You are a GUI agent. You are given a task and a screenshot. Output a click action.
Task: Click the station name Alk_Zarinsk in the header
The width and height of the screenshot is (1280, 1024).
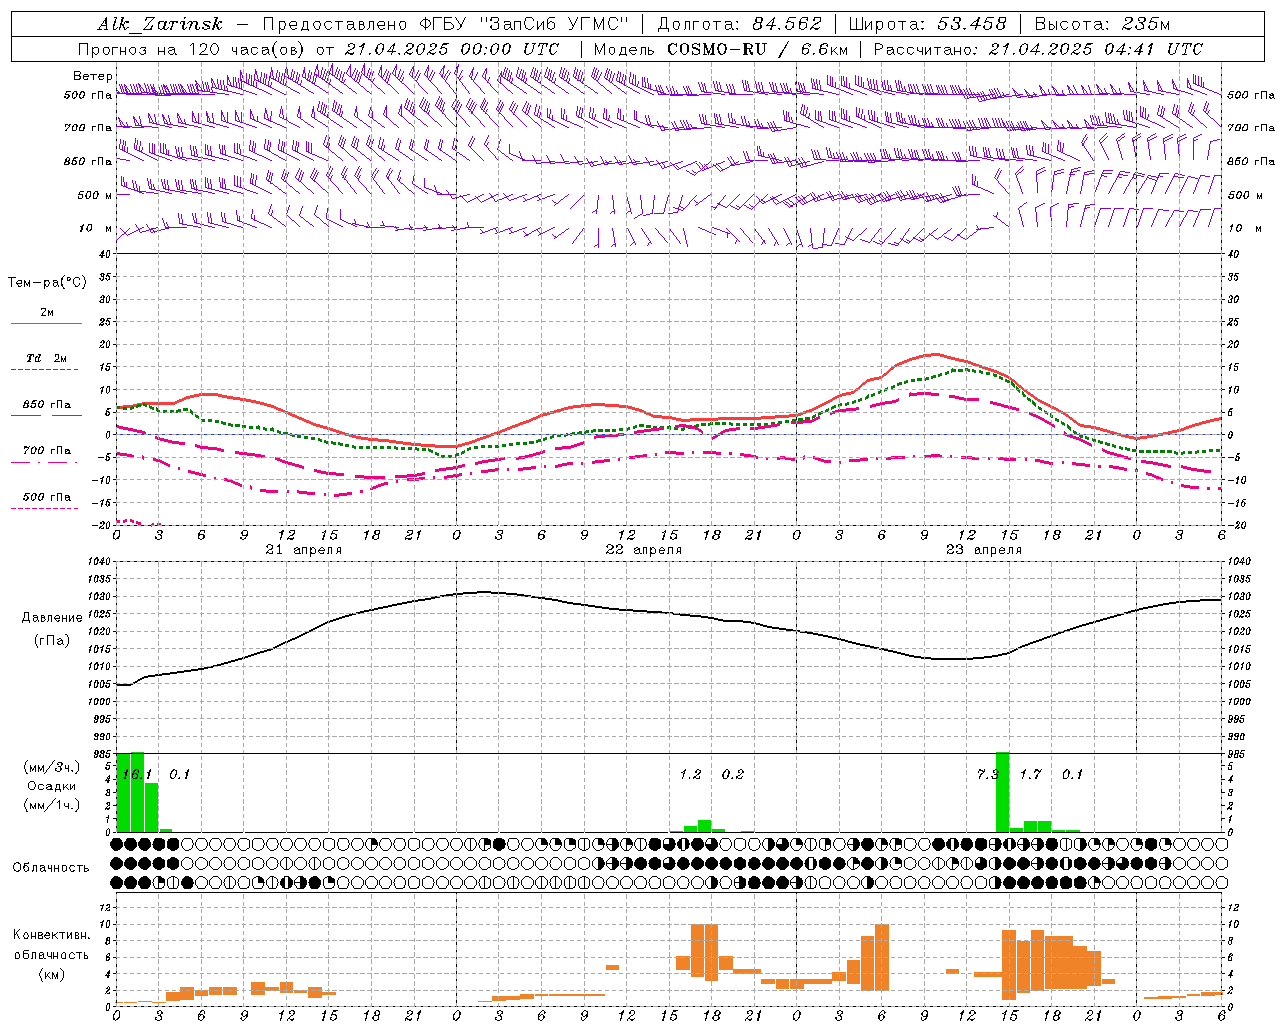[x=160, y=24]
